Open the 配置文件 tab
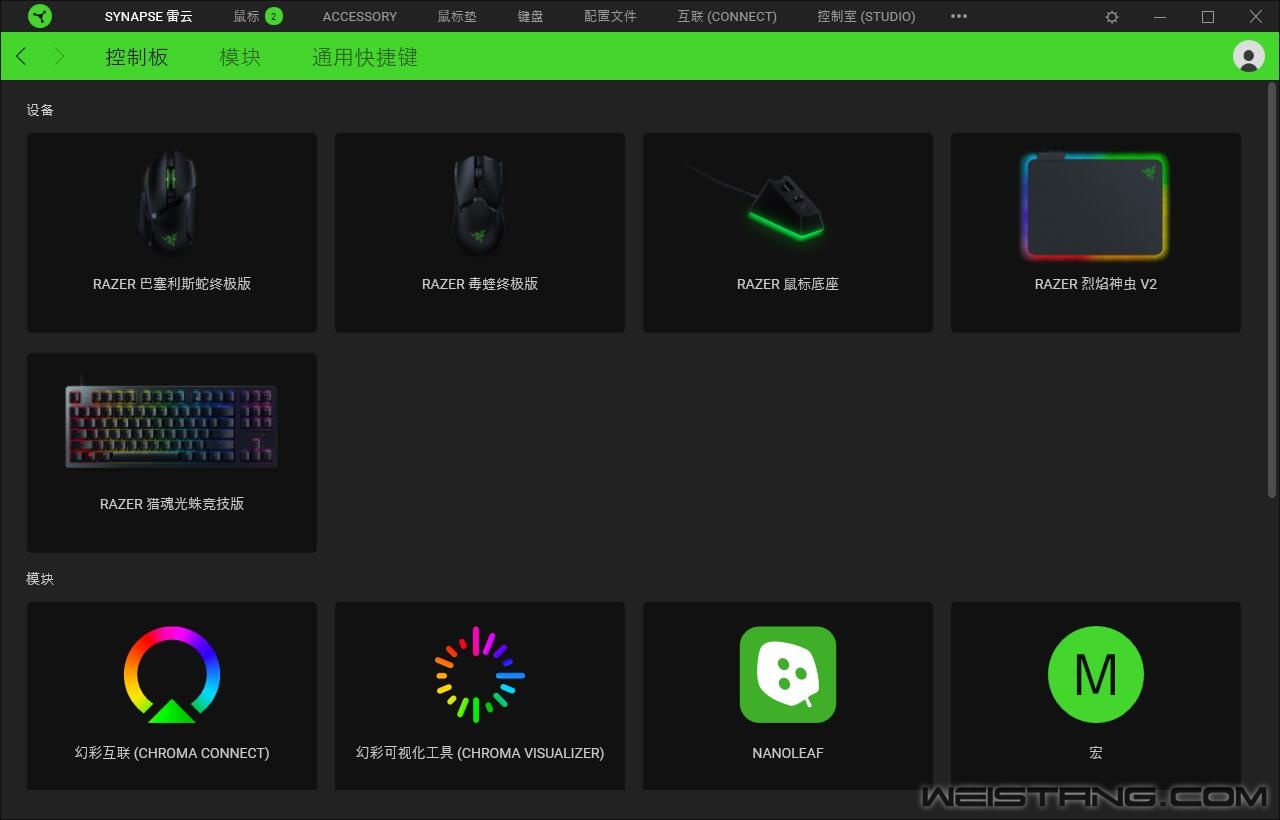1280x820 pixels. (x=610, y=16)
